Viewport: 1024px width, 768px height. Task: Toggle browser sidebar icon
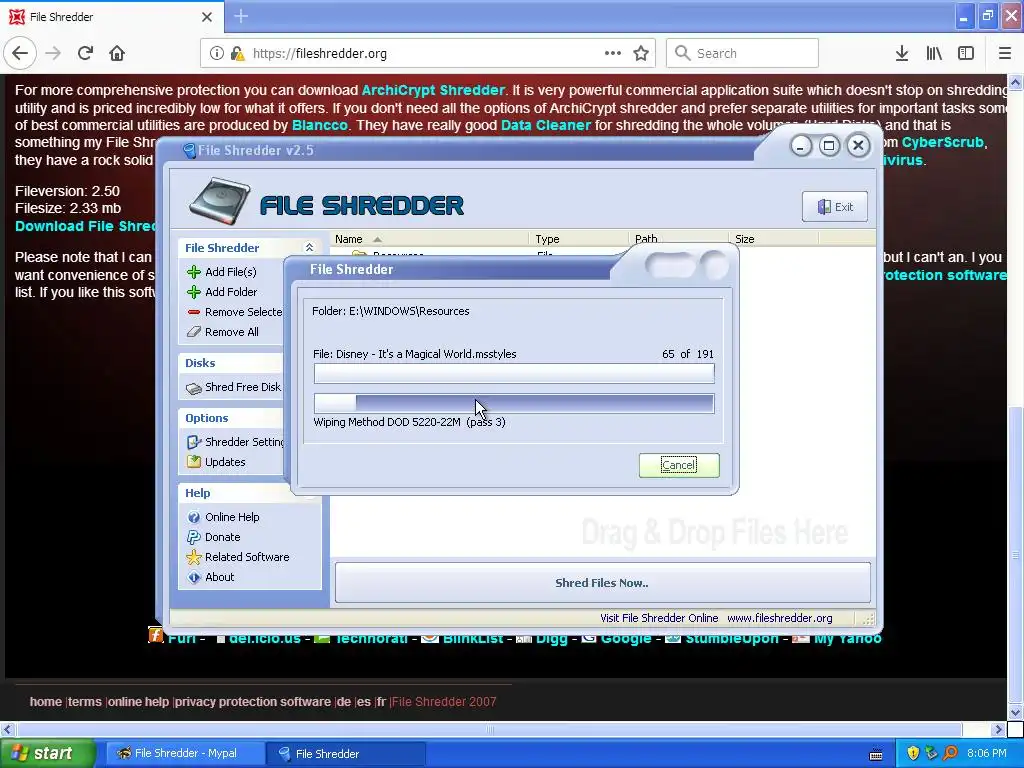966,54
